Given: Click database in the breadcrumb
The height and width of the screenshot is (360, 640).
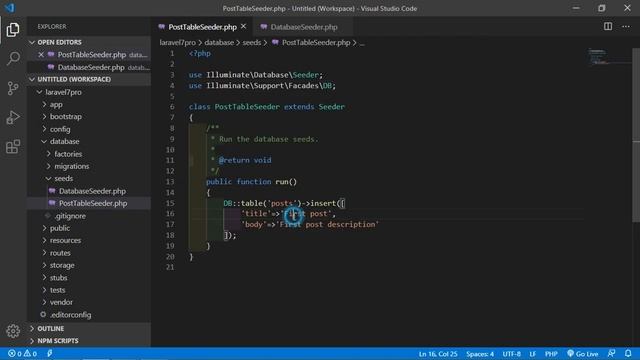Looking at the screenshot, I should [219, 42].
